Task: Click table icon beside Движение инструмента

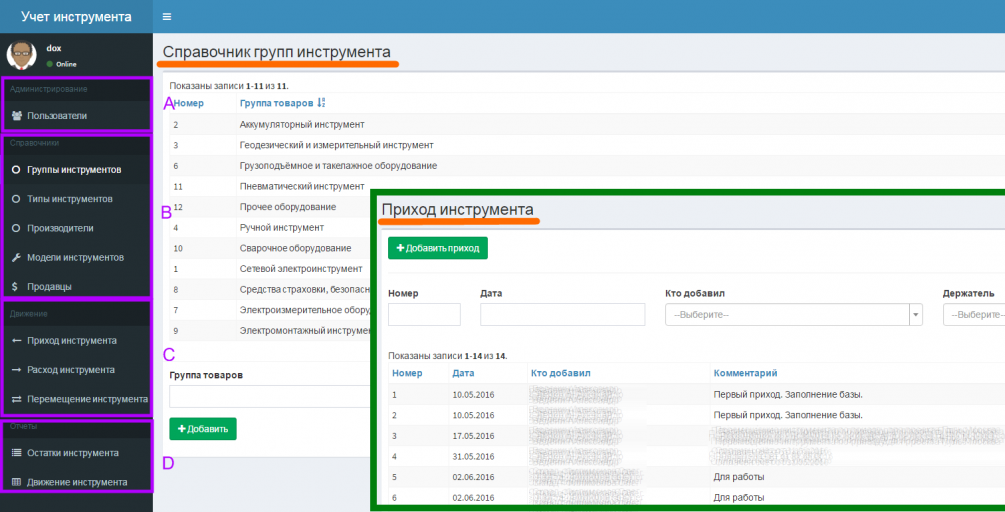Action: click(x=17, y=482)
